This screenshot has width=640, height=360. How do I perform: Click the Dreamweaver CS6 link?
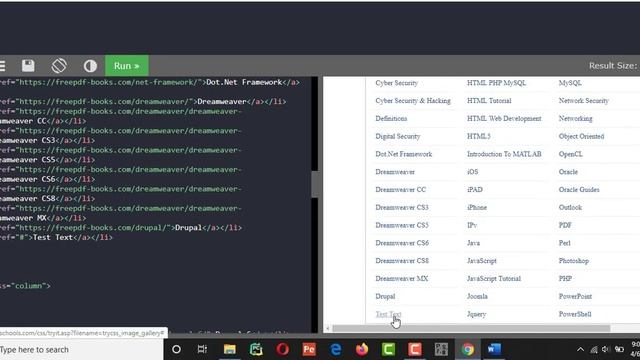pyautogui.click(x=402, y=243)
